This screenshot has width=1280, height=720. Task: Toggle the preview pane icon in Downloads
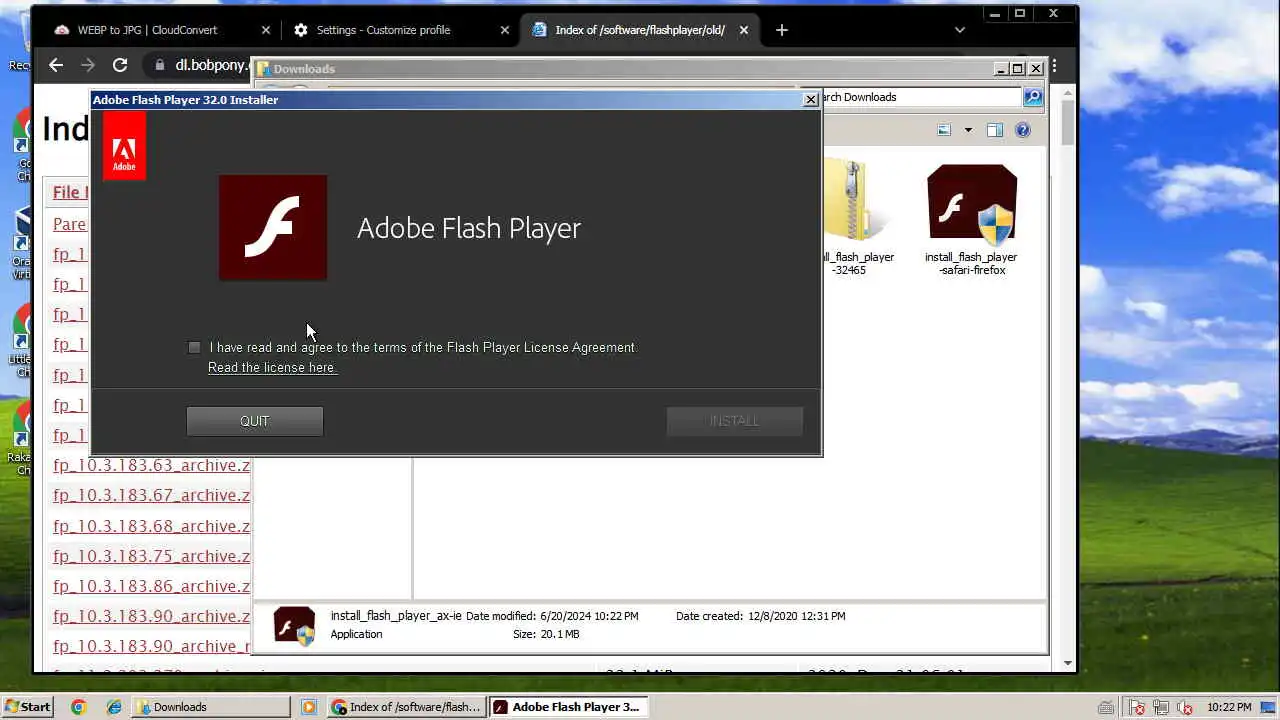pos(994,130)
